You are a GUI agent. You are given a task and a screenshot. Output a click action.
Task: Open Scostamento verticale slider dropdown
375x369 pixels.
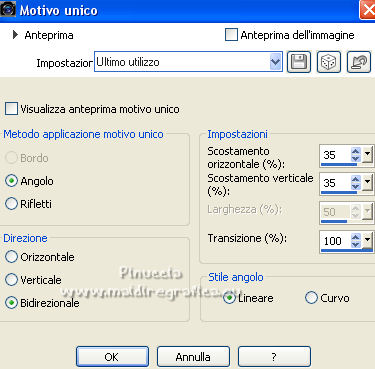367,183
